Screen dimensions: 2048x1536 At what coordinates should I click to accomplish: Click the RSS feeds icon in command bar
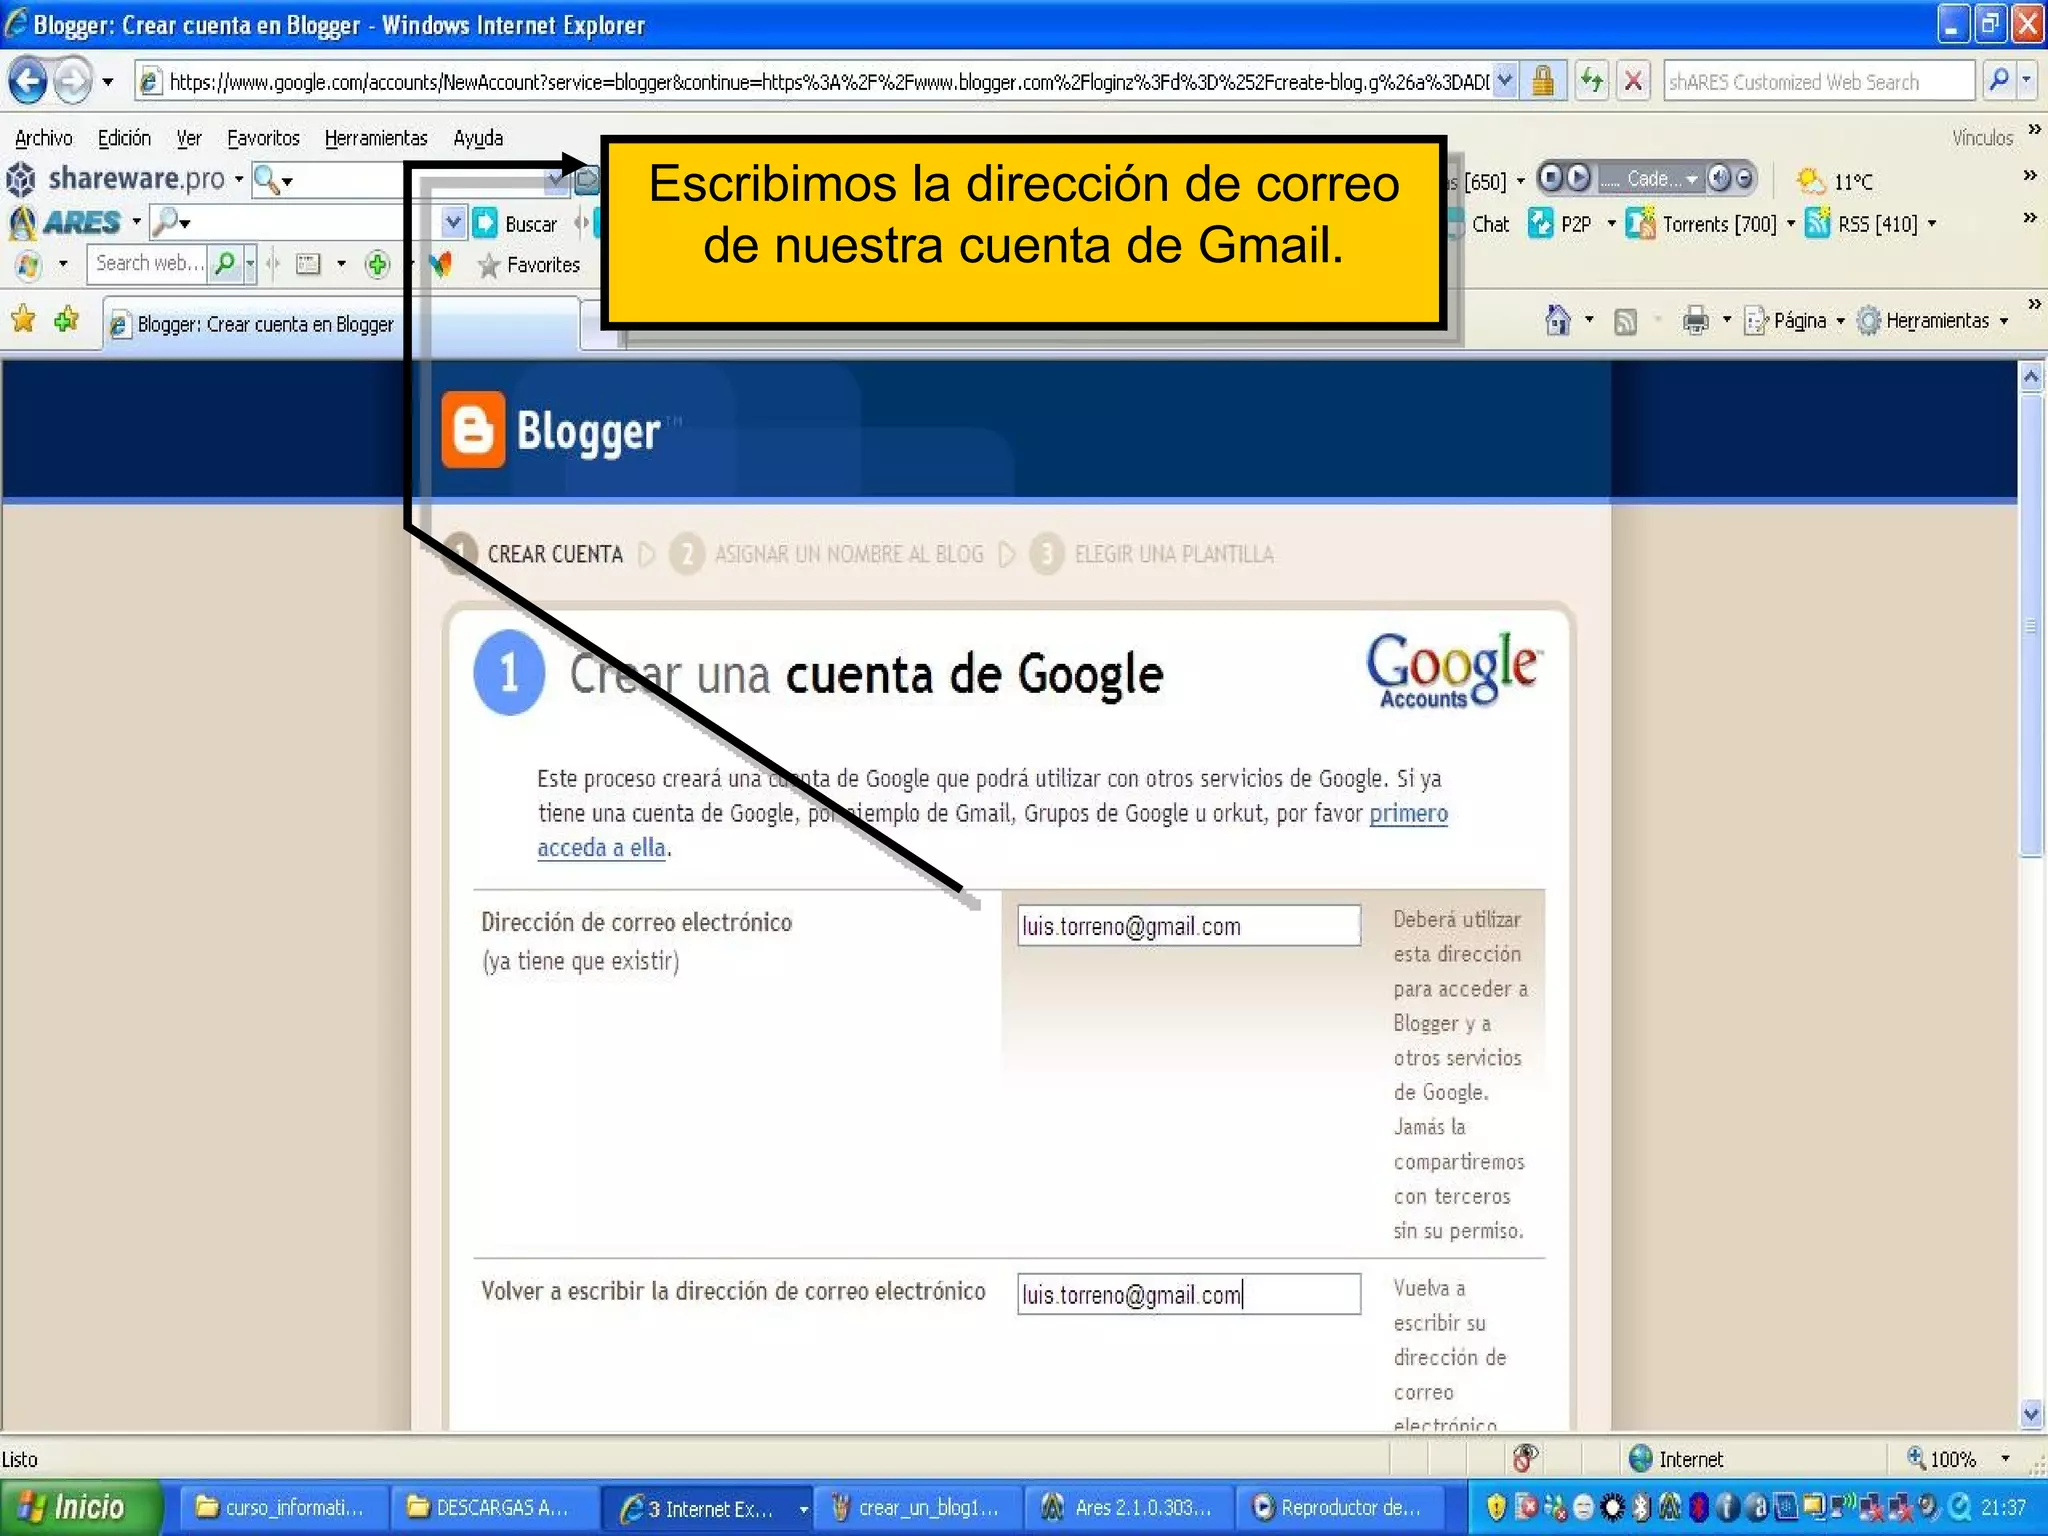1626,322
